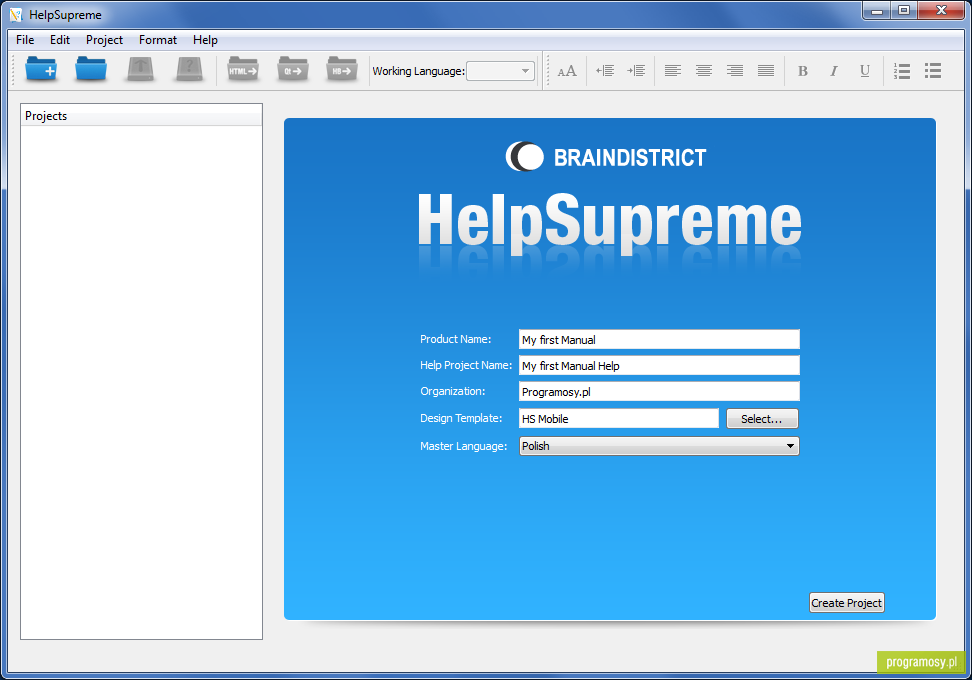Toggle bold formatting
This screenshot has width=972, height=680.
803,71
